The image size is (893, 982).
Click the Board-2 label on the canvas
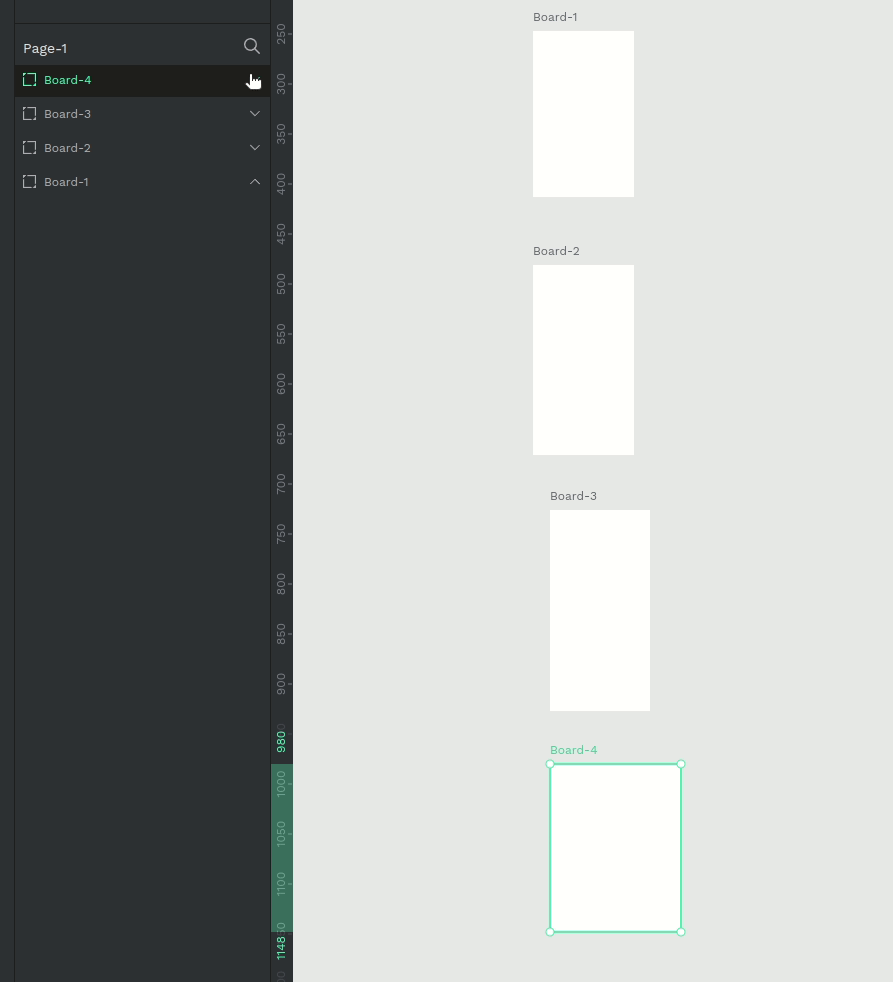click(x=556, y=251)
